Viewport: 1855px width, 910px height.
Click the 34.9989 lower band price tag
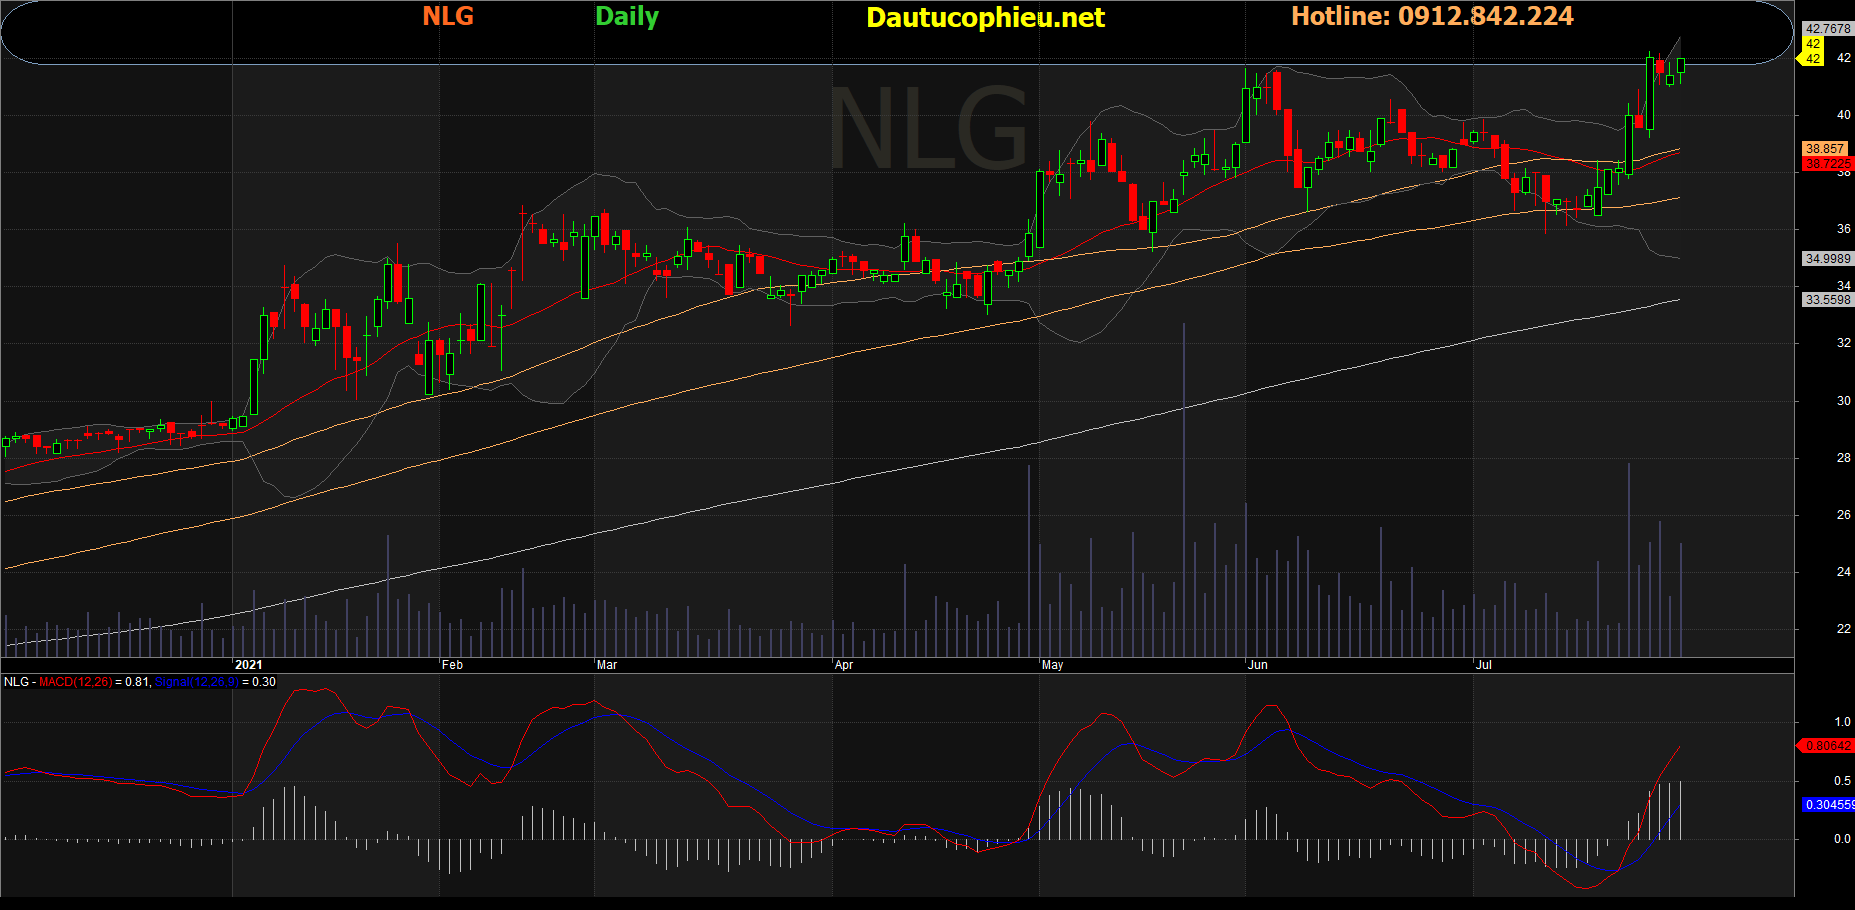click(x=1827, y=259)
